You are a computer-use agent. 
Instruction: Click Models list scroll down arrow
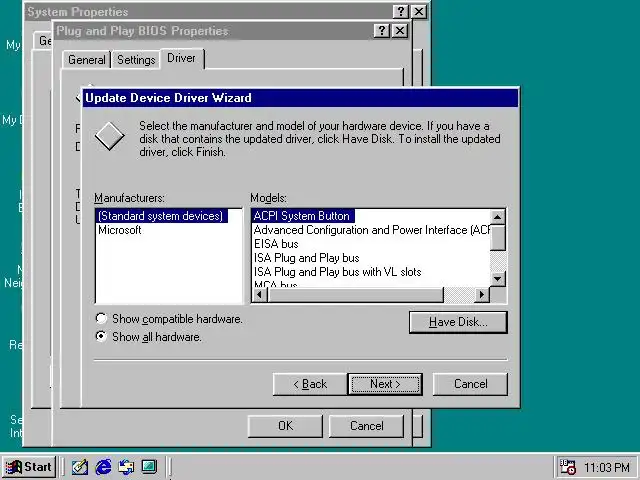click(x=498, y=279)
